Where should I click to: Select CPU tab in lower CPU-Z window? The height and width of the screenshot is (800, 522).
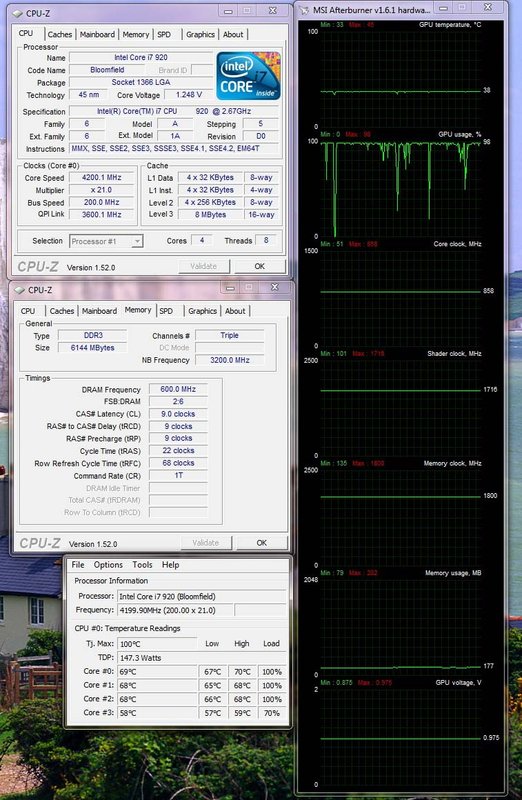(28, 311)
